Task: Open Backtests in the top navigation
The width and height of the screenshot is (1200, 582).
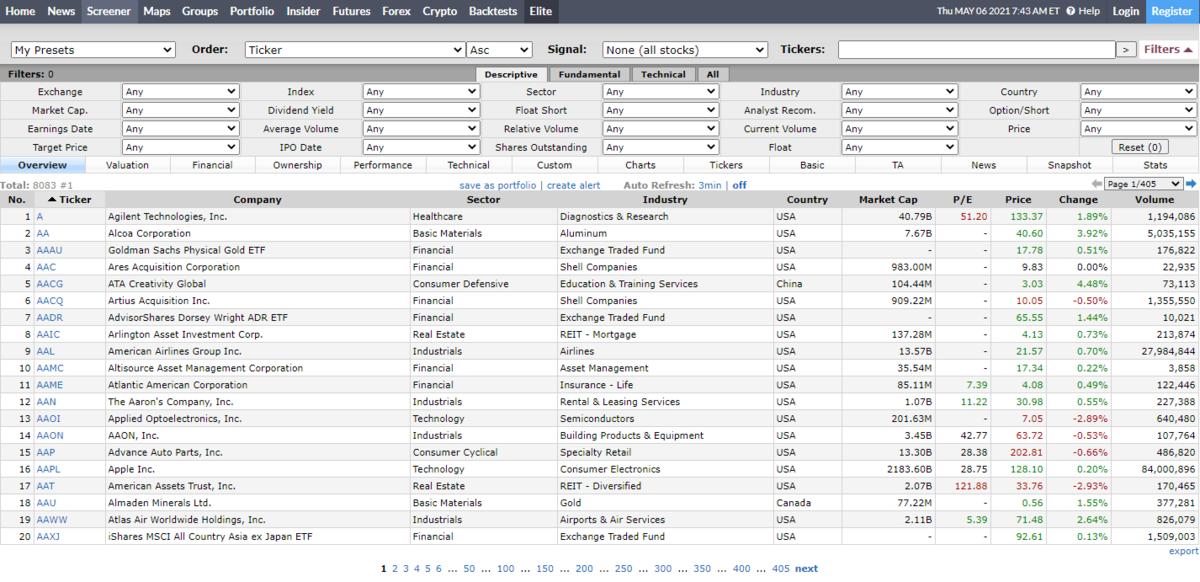Action: point(493,11)
